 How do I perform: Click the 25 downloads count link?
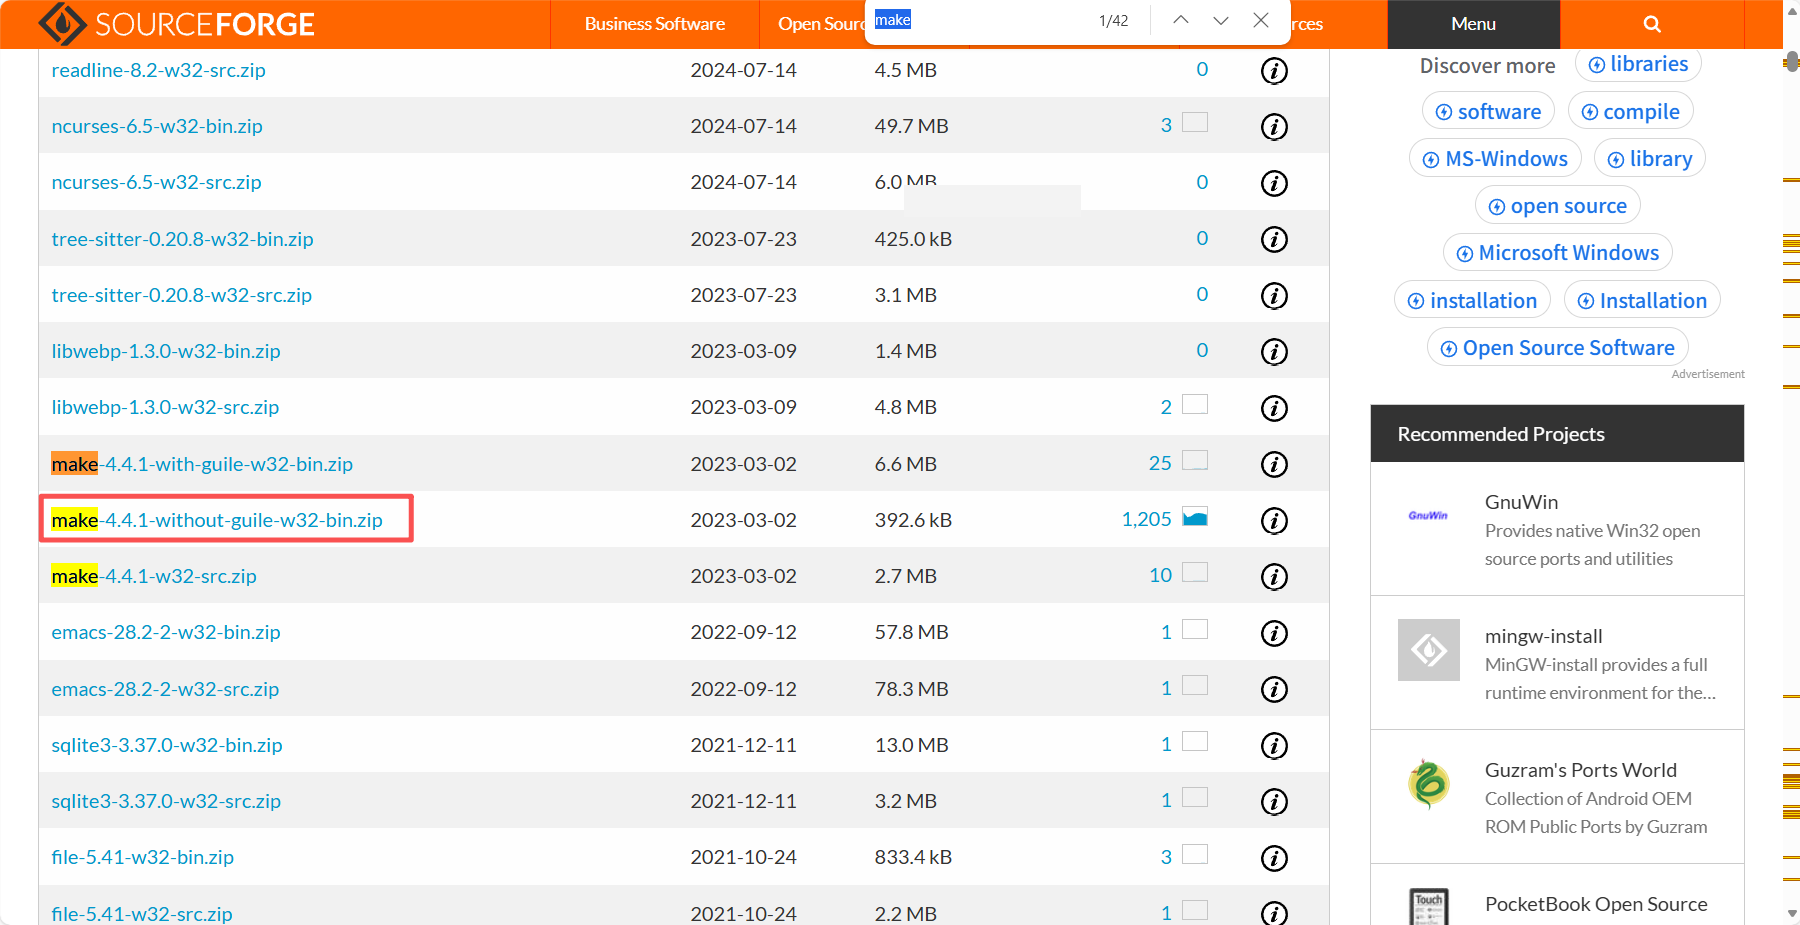click(x=1160, y=463)
